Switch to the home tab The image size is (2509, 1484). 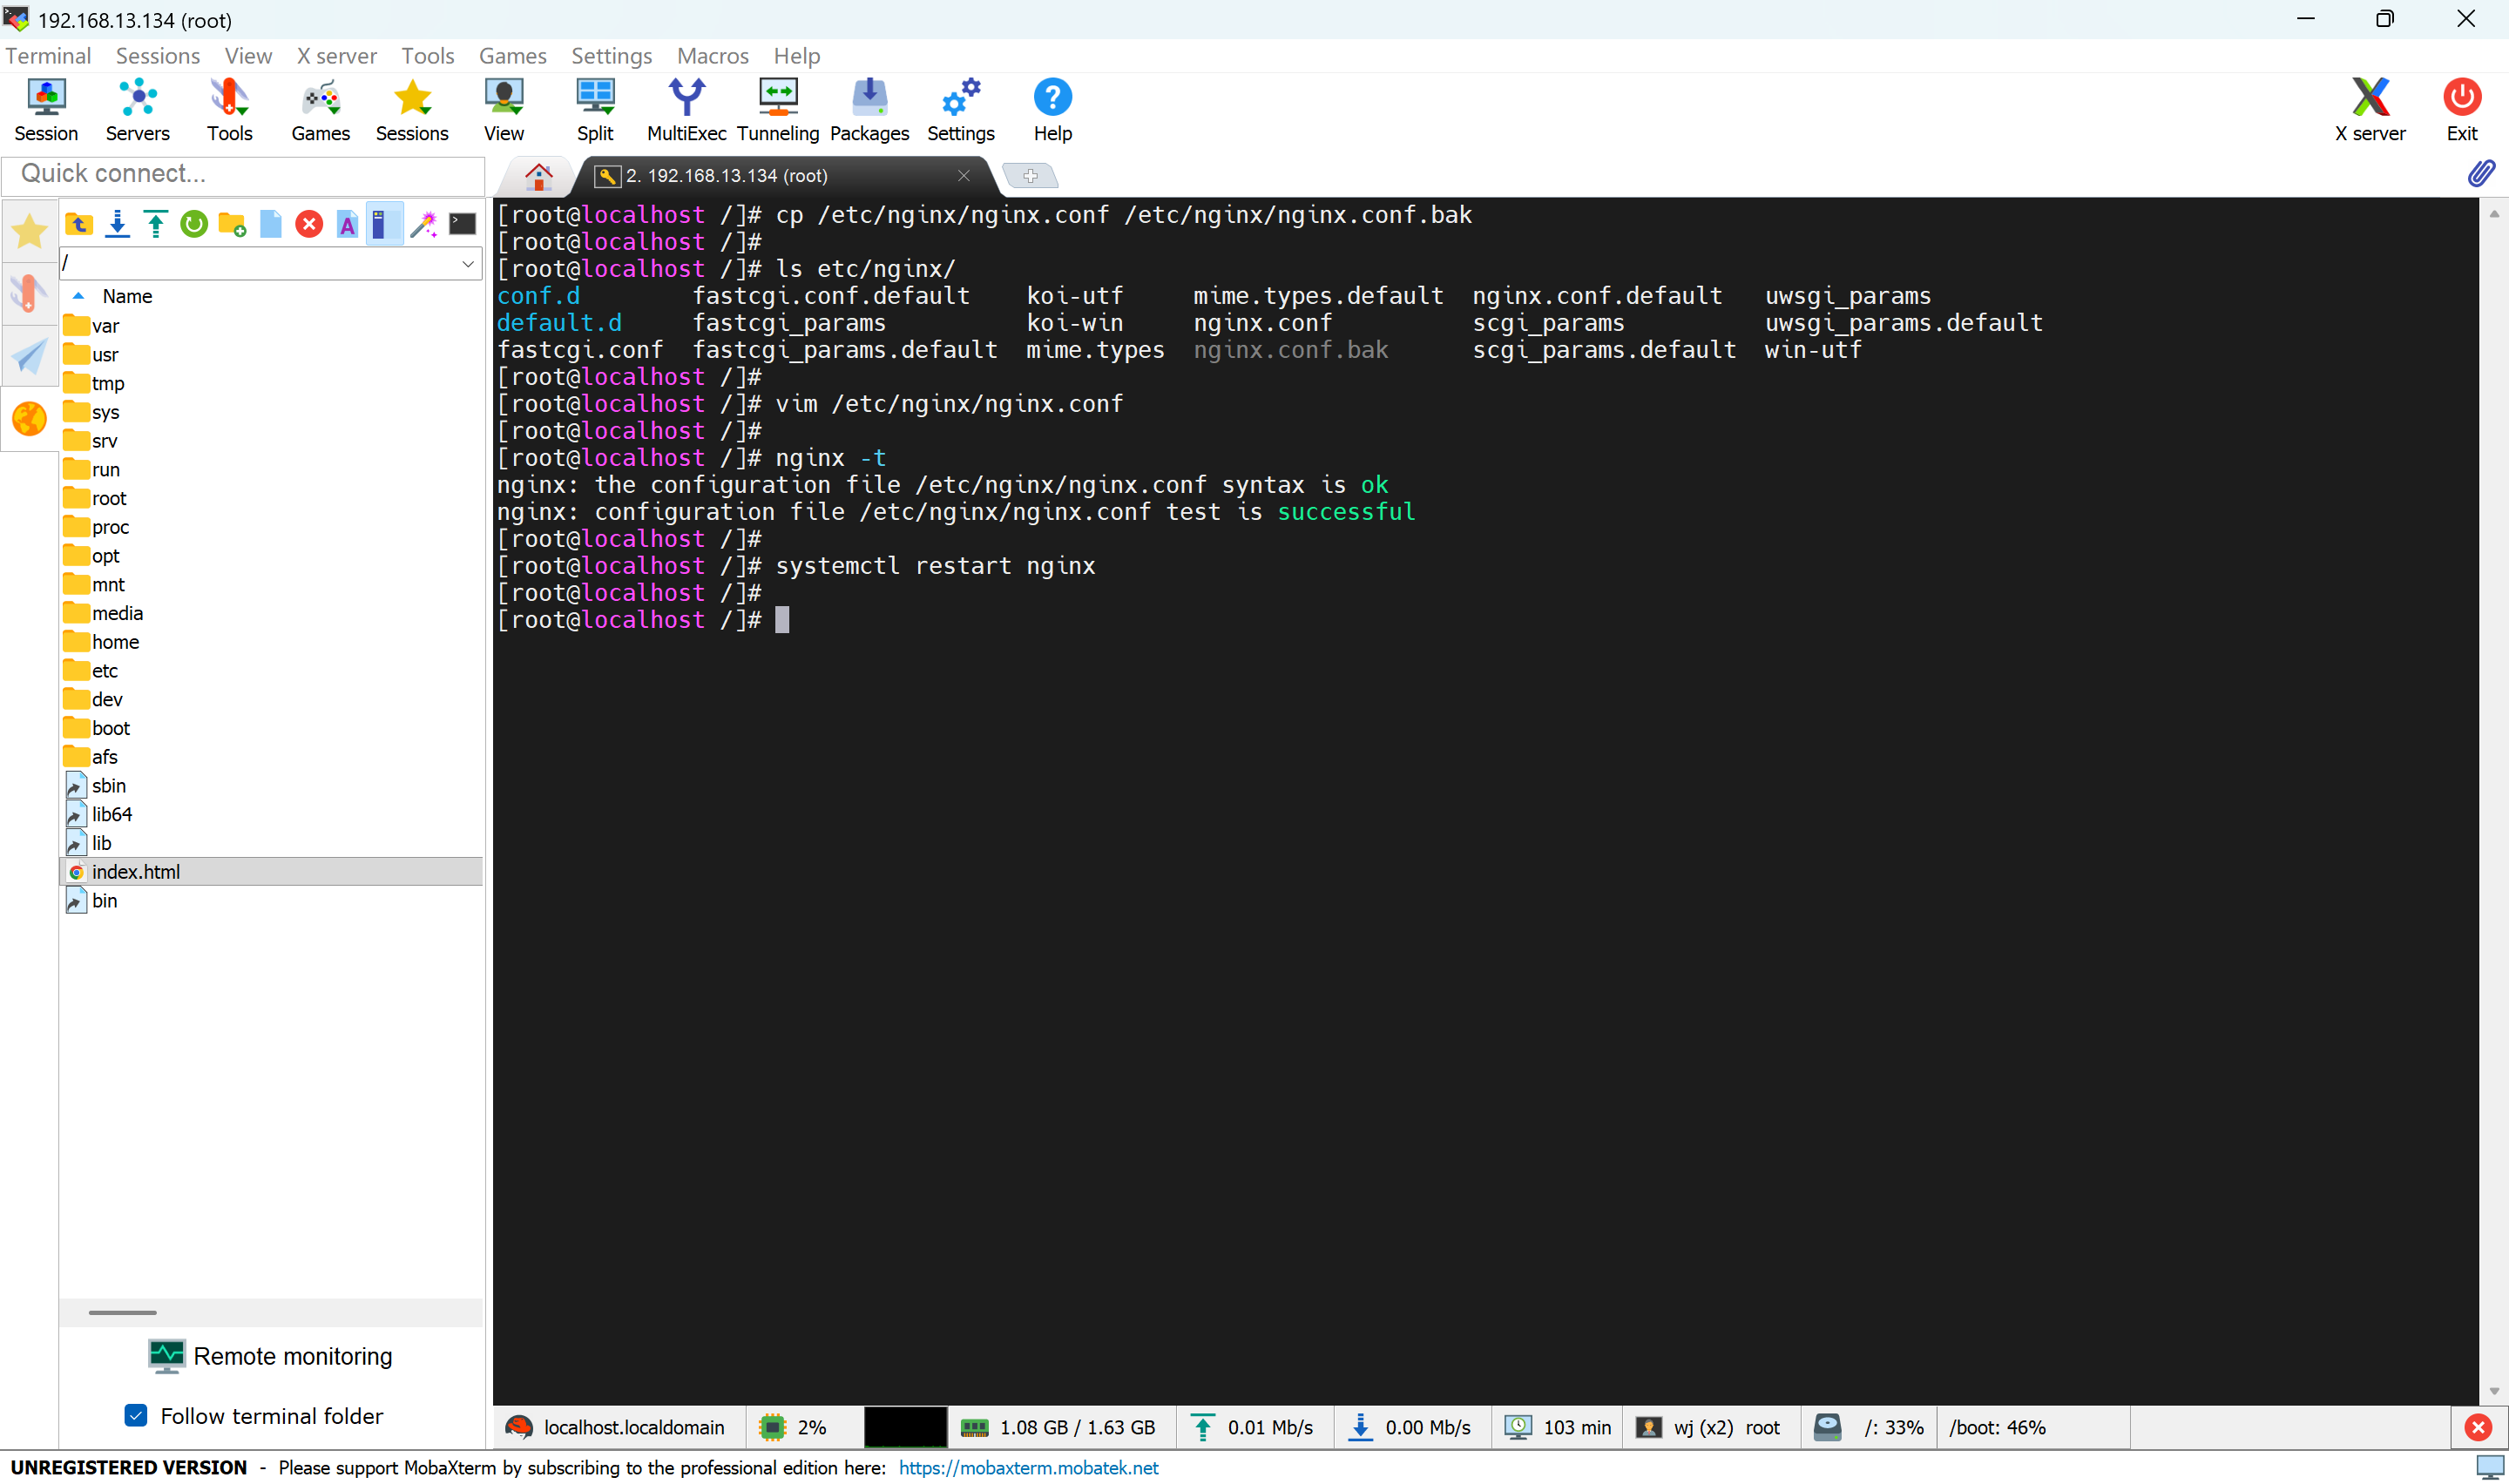[x=538, y=176]
